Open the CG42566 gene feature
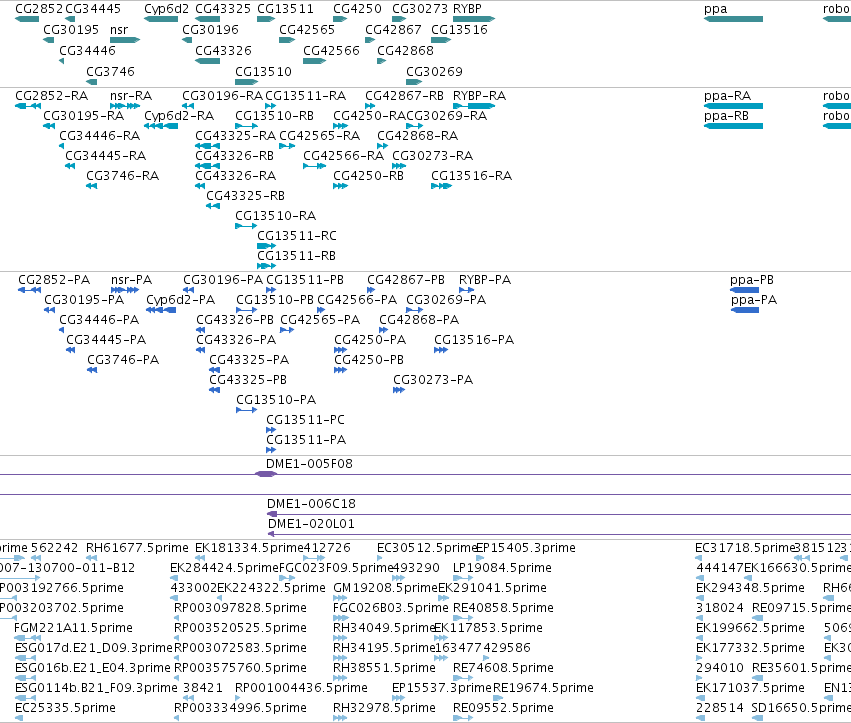This screenshot has width=851, height=723. coord(314,61)
